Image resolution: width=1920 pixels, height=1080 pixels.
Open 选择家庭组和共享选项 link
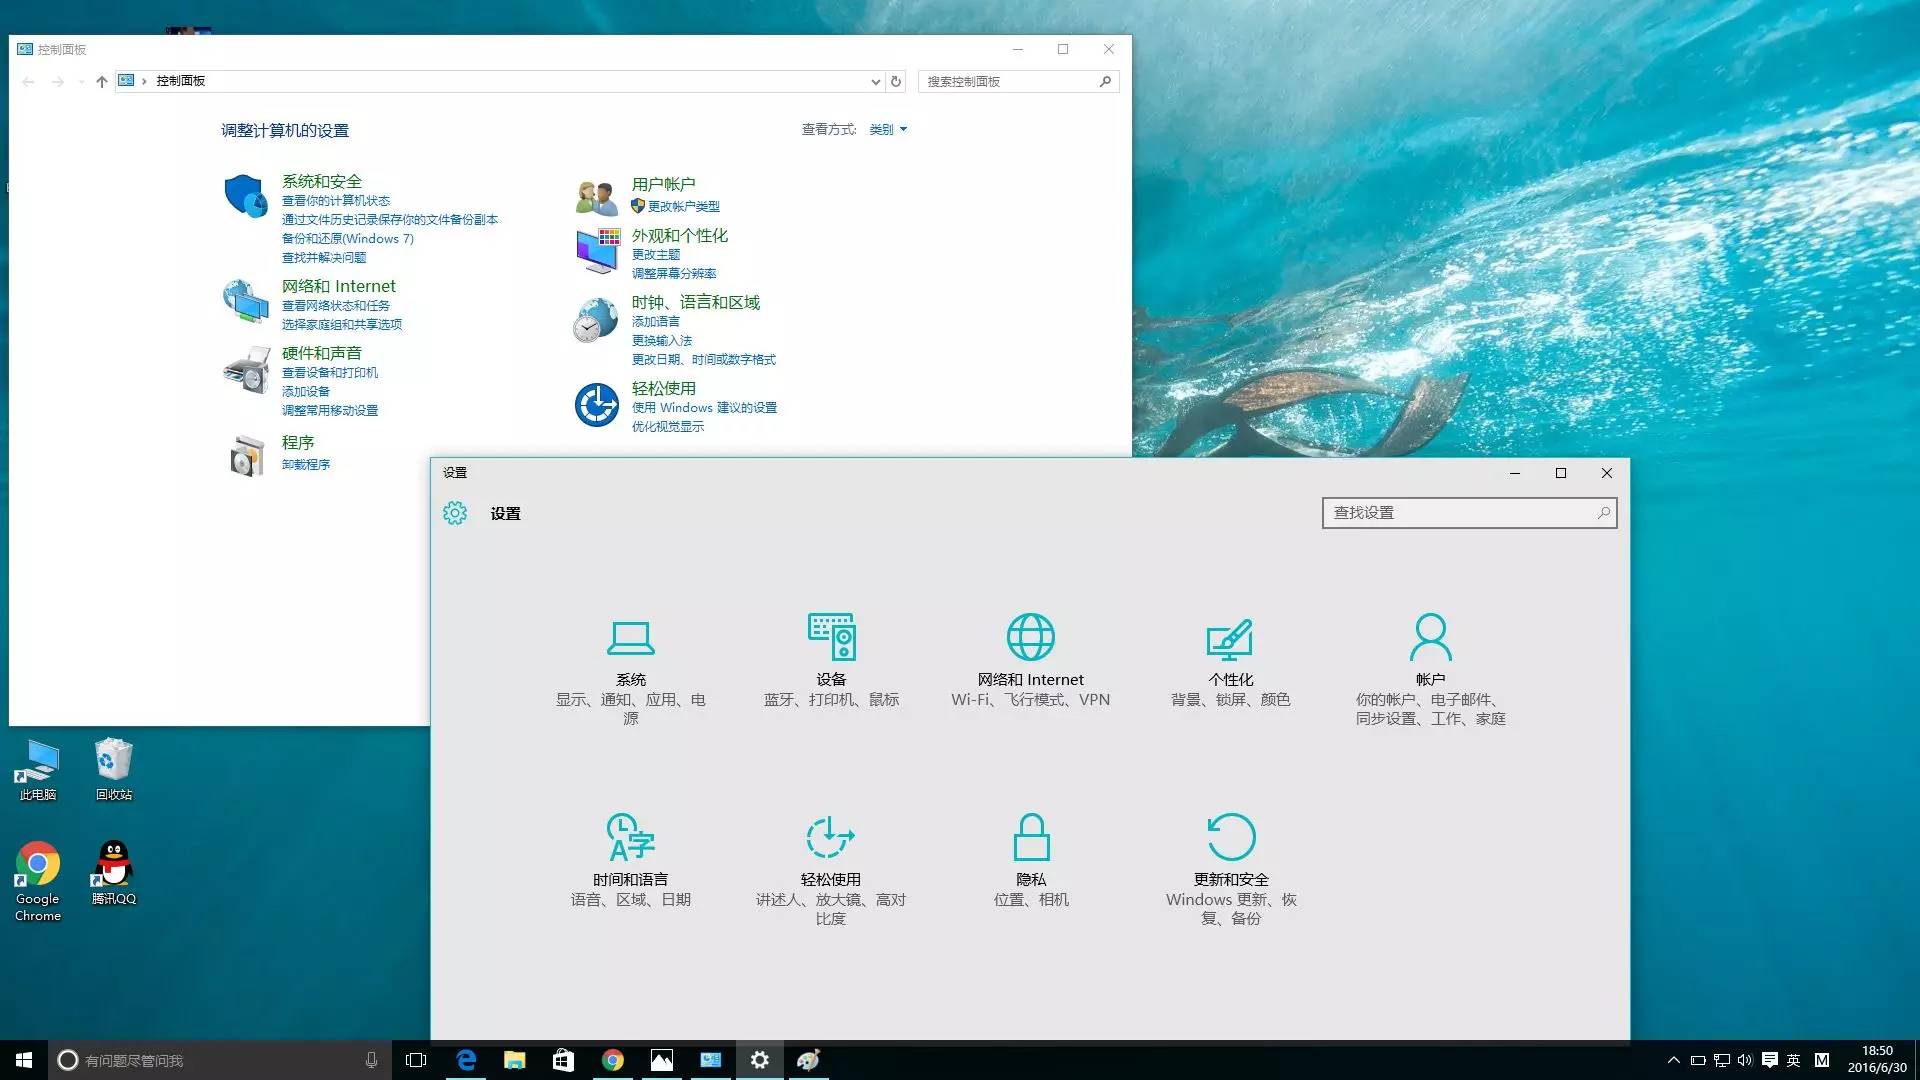(342, 324)
